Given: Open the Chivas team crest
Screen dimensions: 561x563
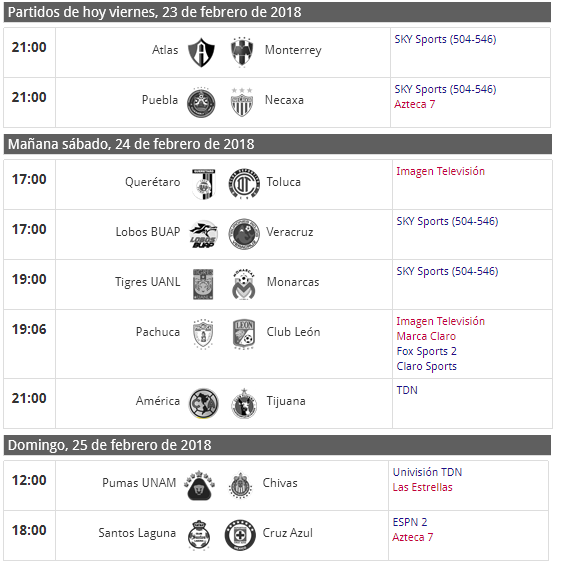Looking at the screenshot, I should (x=240, y=485).
